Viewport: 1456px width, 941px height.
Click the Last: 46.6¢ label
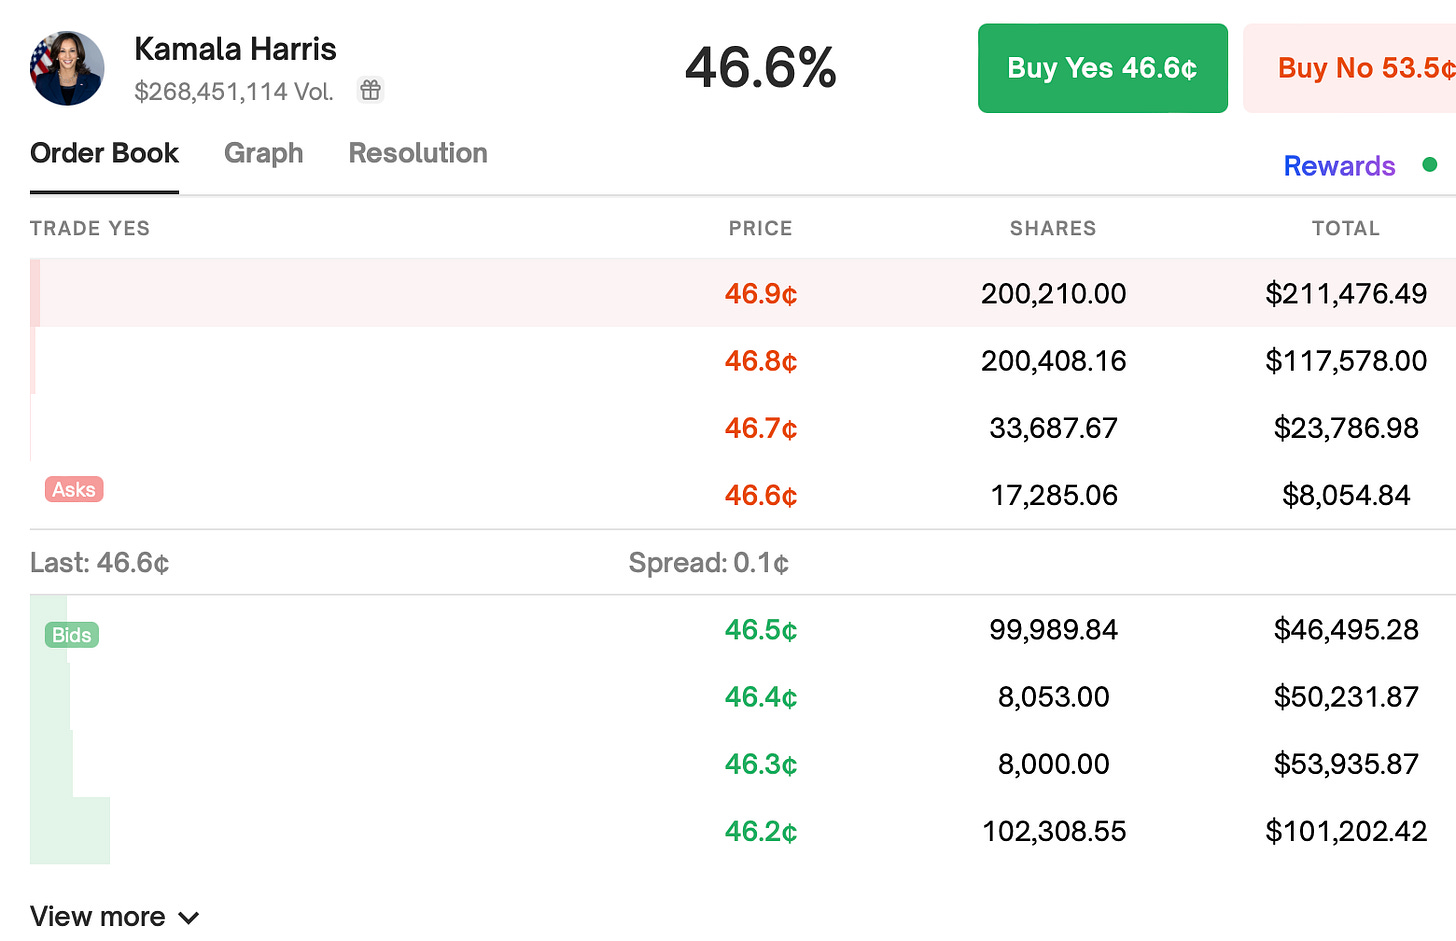tap(100, 563)
